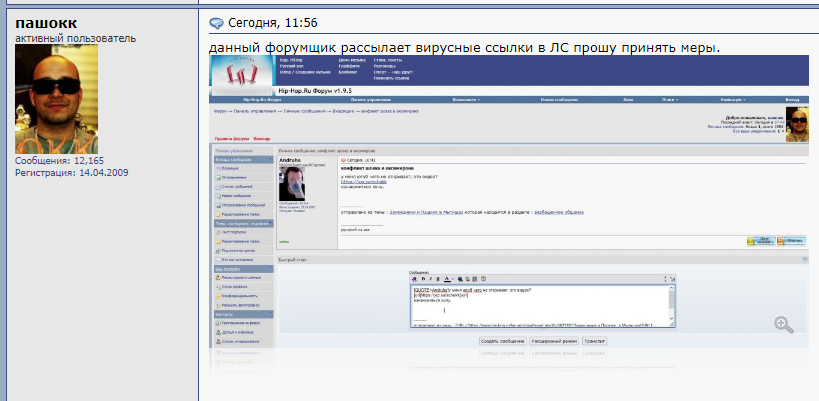
Task: Click the Транслит button in screenshot
Action: 594,341
